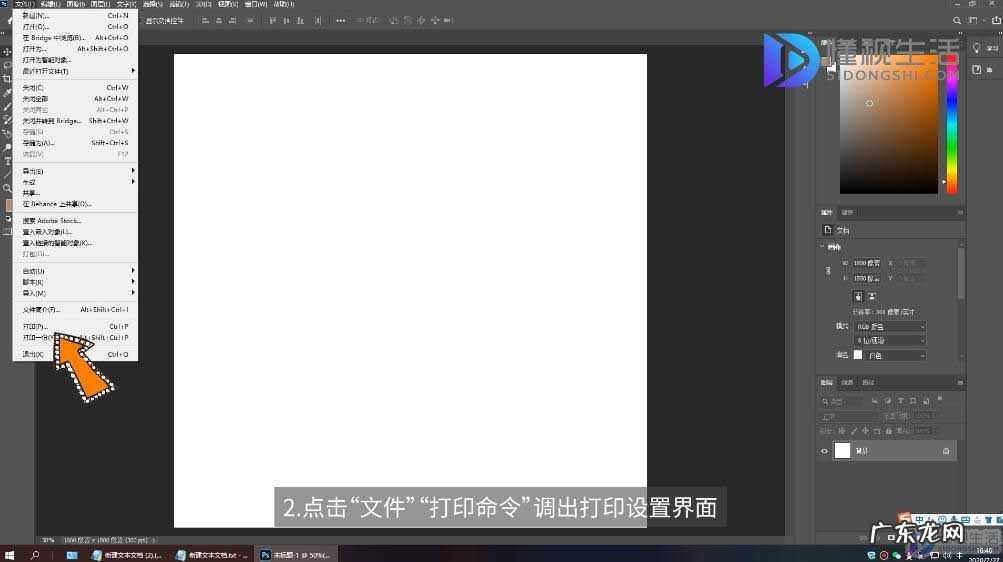Open the 8 位/通道 bit depth dropdown
The height and width of the screenshot is (562, 1003).
(890, 341)
